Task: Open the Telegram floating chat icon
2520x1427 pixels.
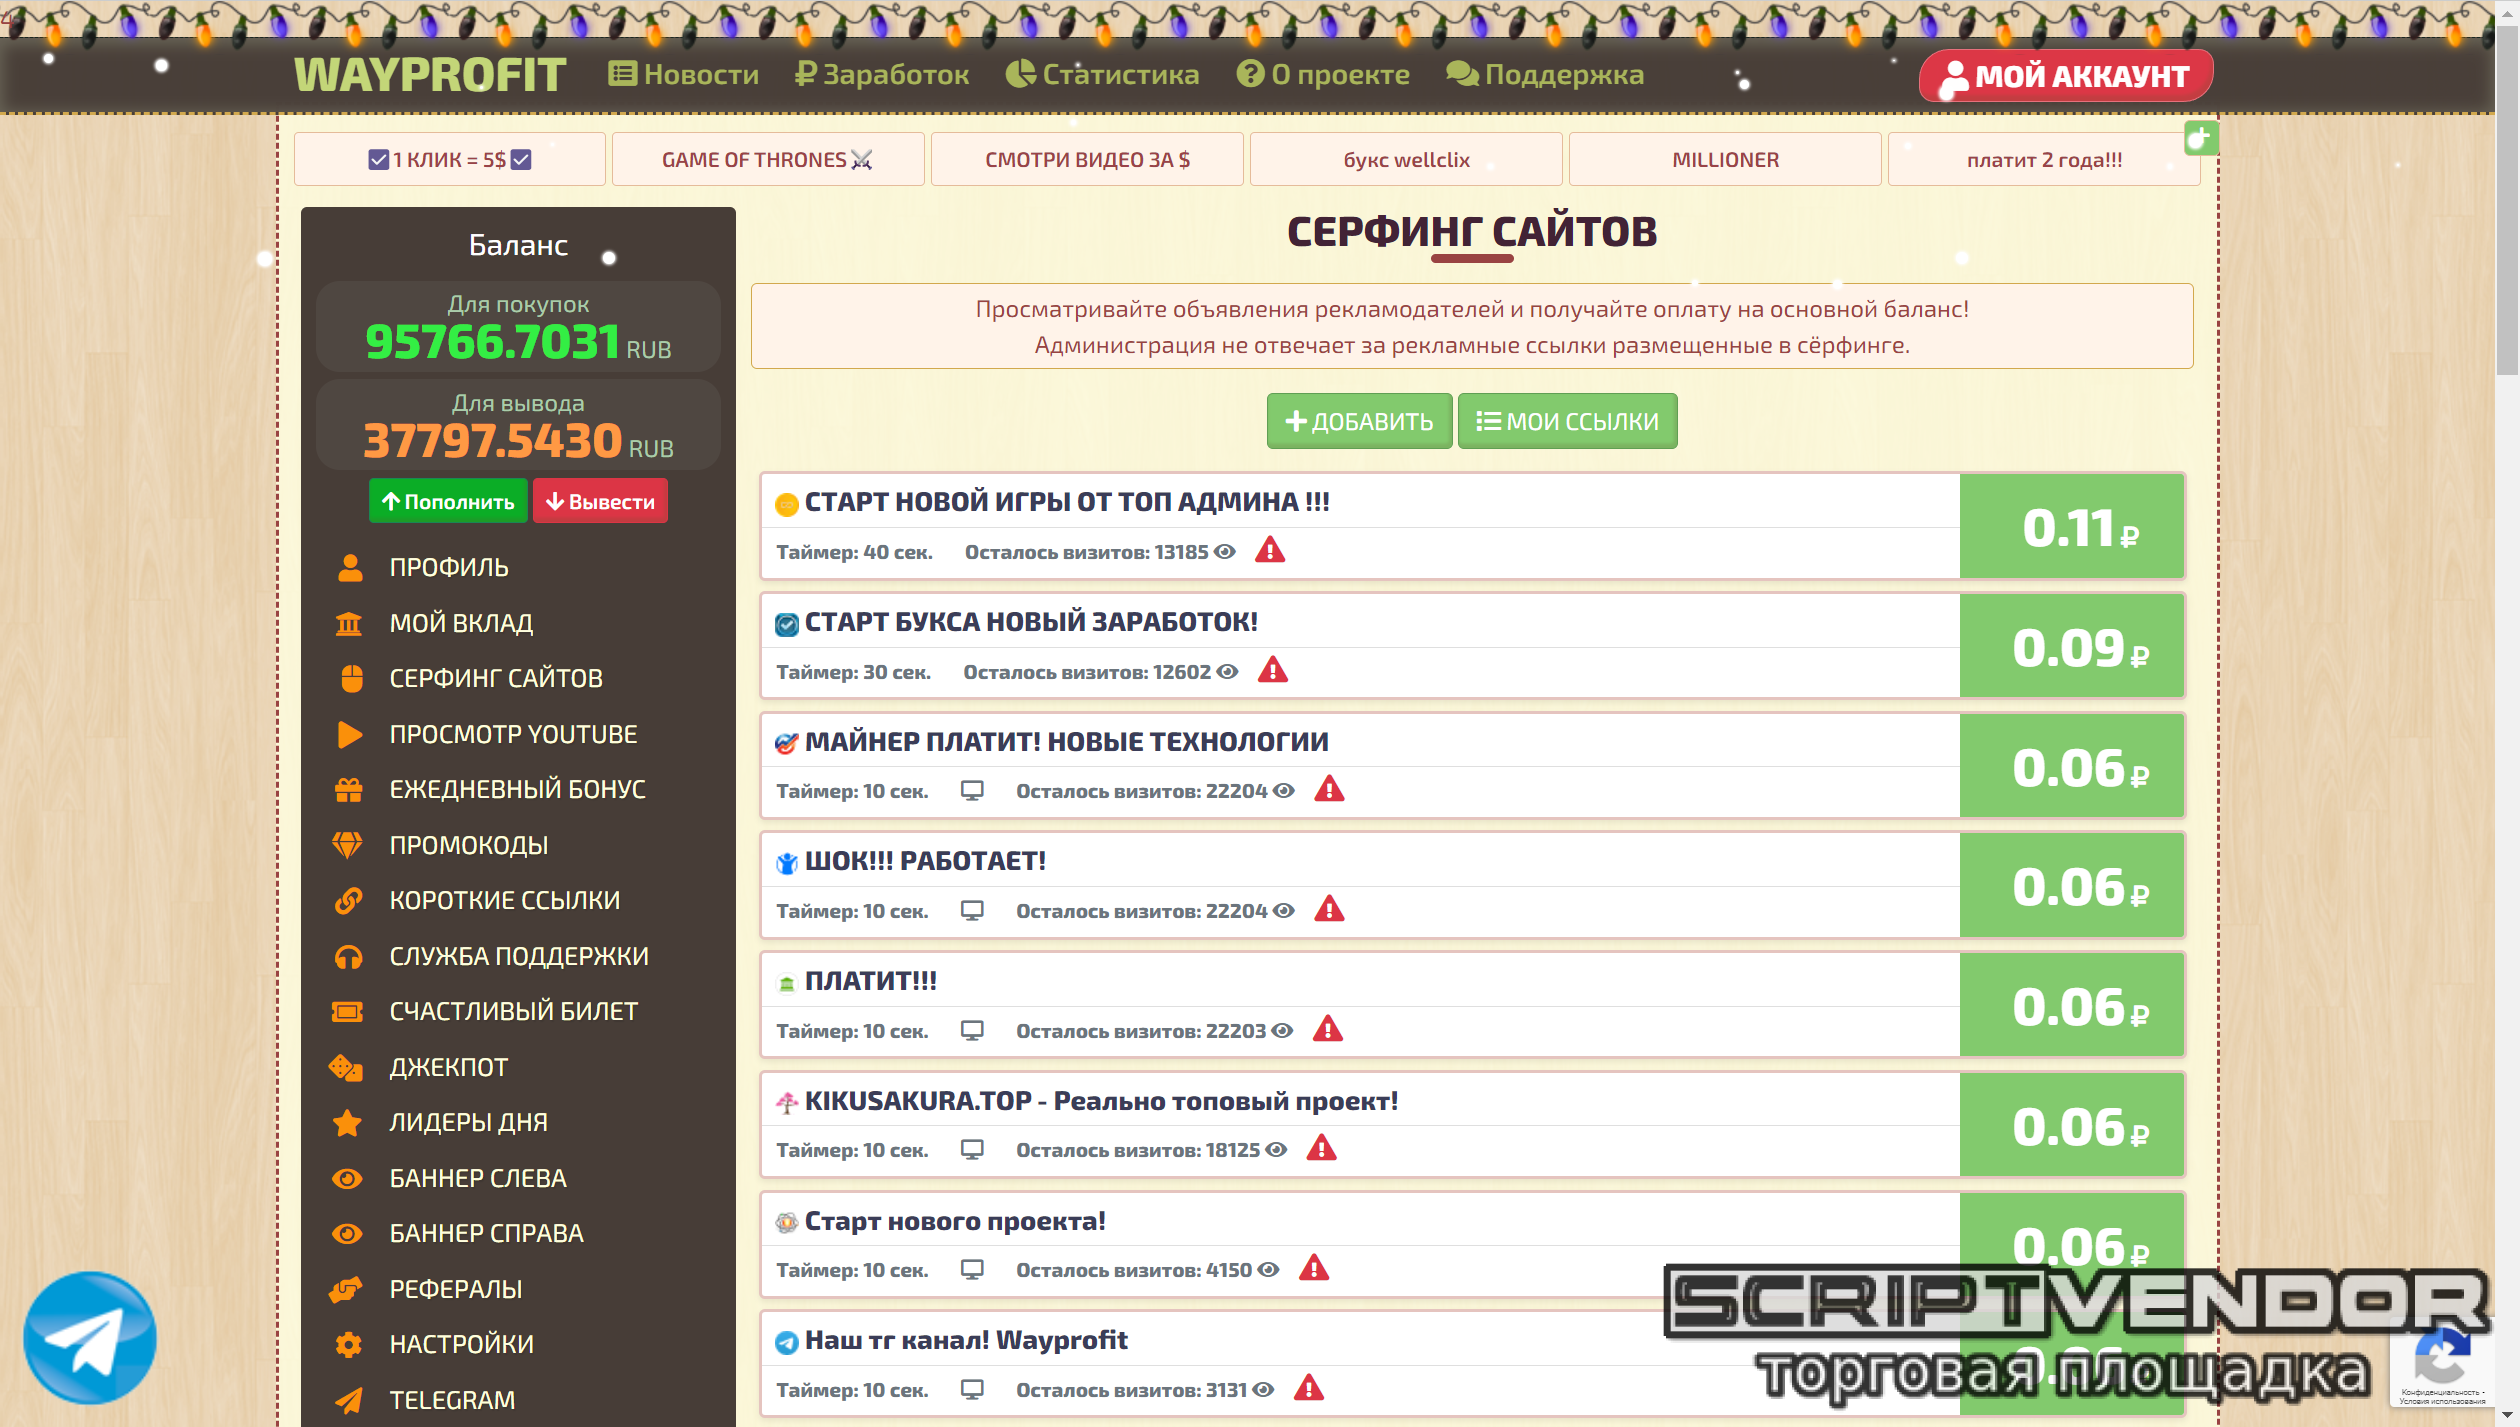Action: pyautogui.click(x=90, y=1338)
